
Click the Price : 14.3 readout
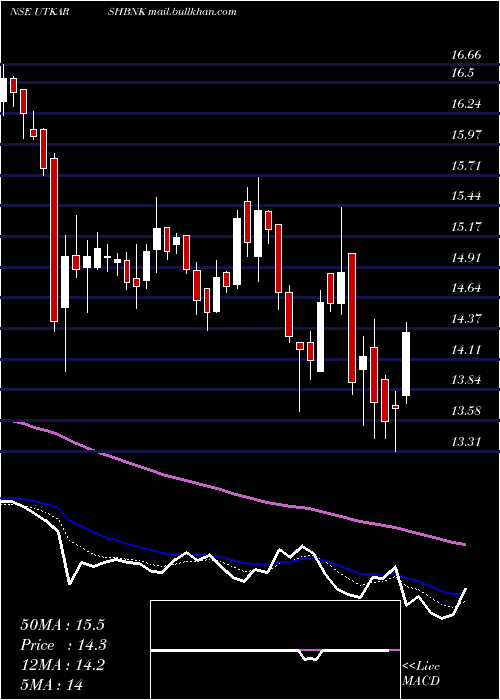pyautogui.click(x=63, y=645)
